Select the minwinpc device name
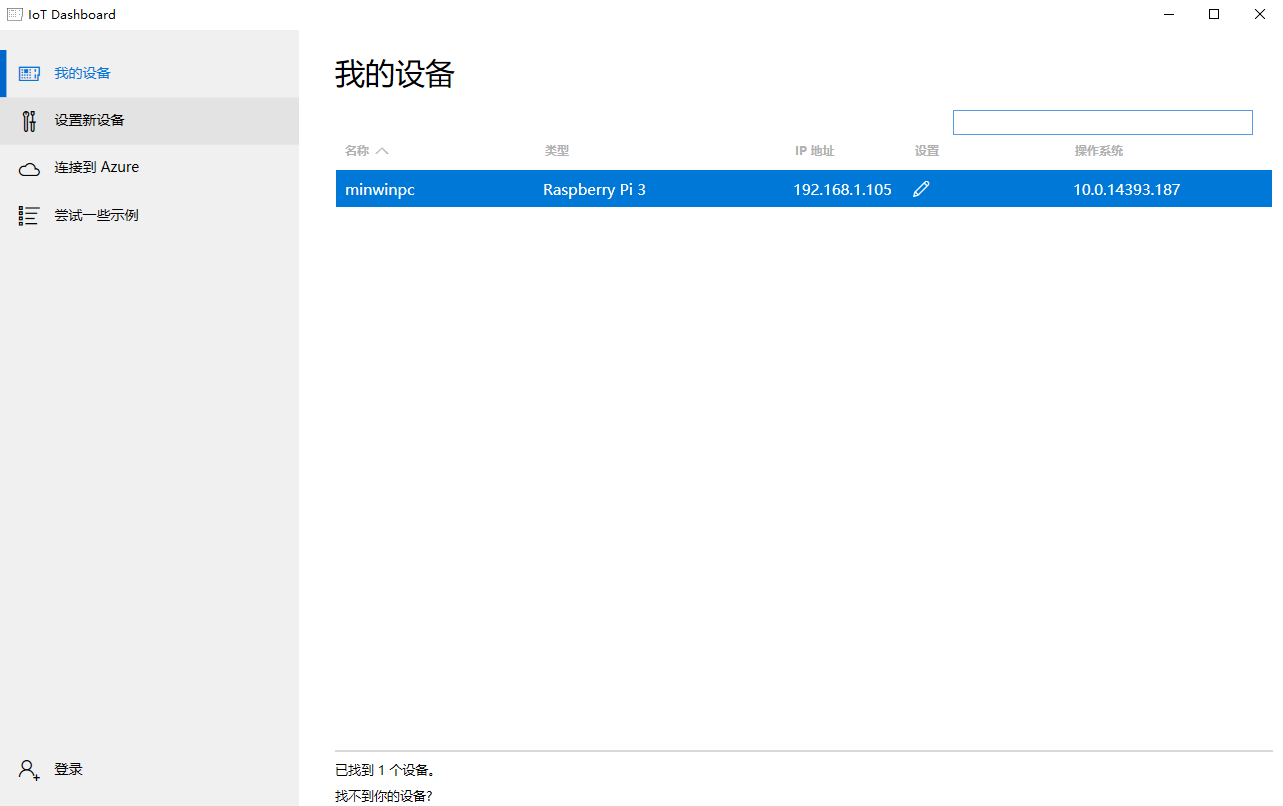Screen dimensions: 1283x806 (379, 189)
